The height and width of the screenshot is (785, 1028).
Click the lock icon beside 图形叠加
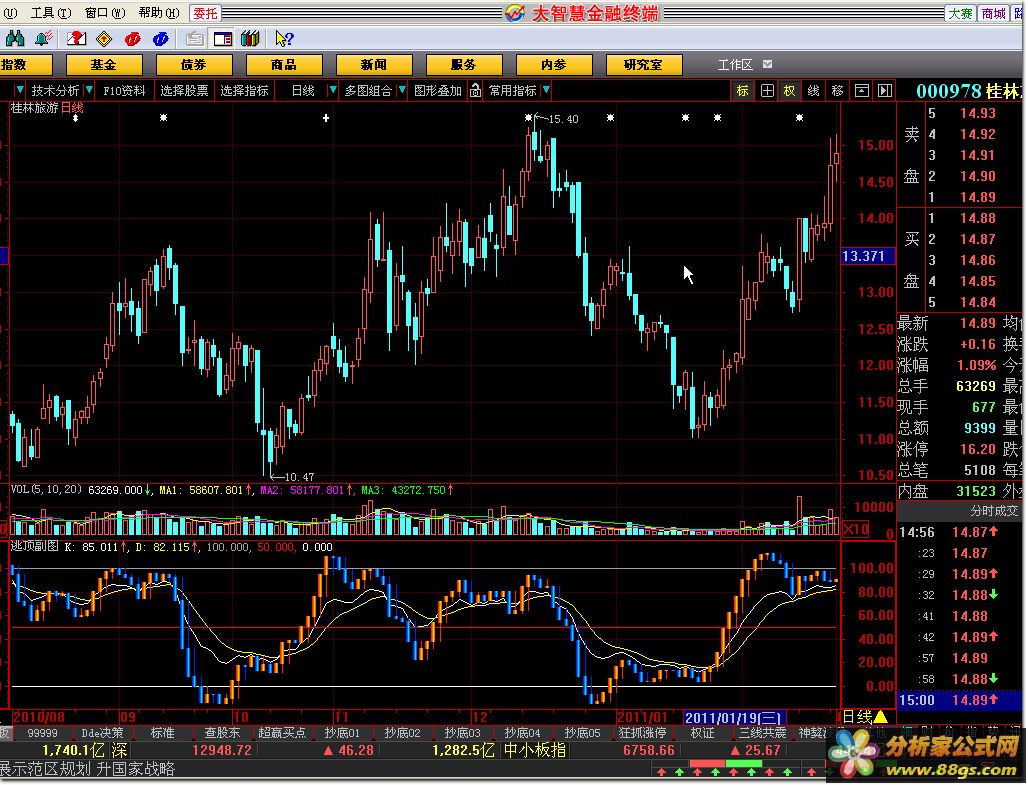click(x=475, y=91)
